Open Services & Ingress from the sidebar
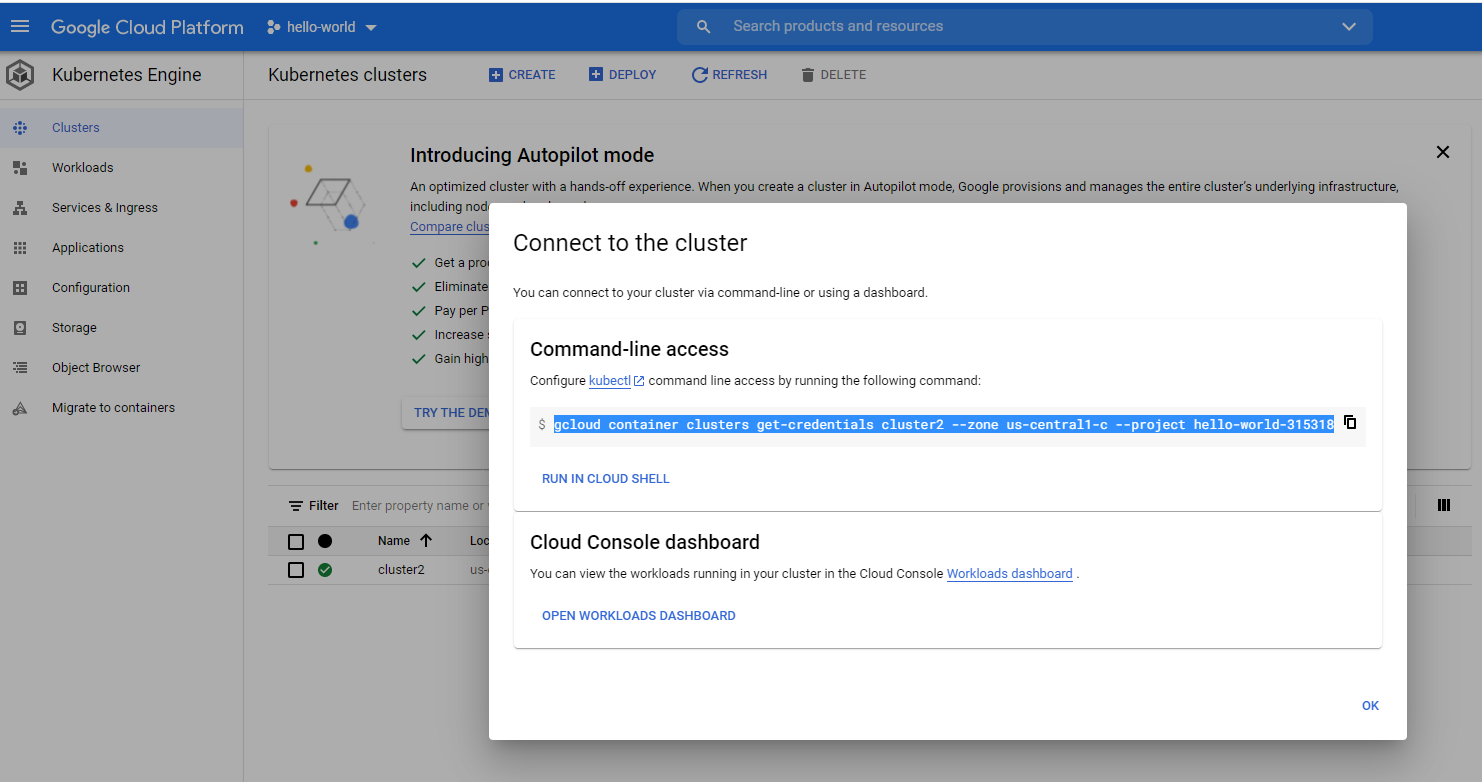Screen dimensions: 1482x782 [104, 207]
